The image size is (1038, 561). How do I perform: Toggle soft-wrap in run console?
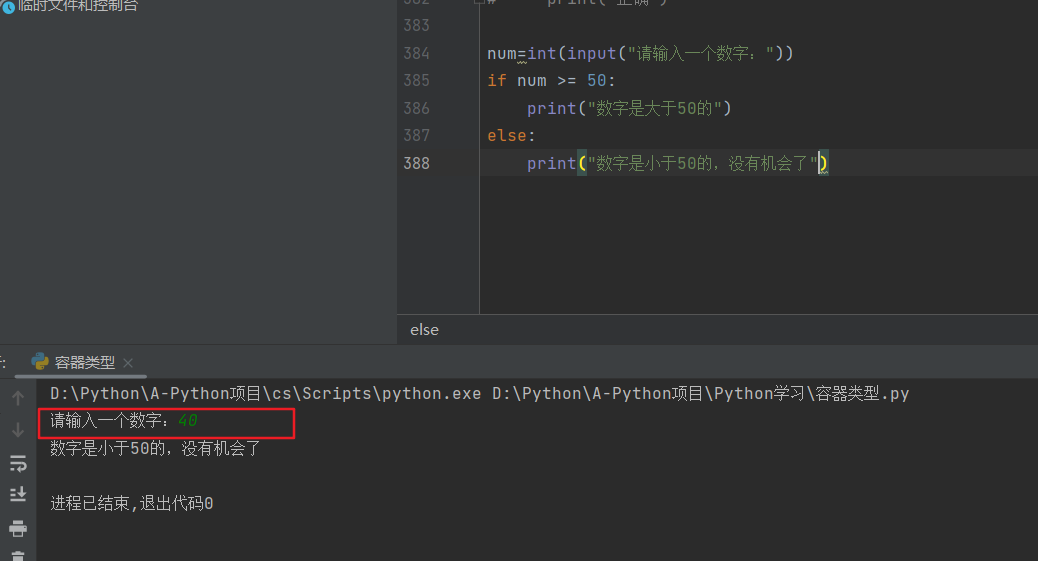(18, 463)
